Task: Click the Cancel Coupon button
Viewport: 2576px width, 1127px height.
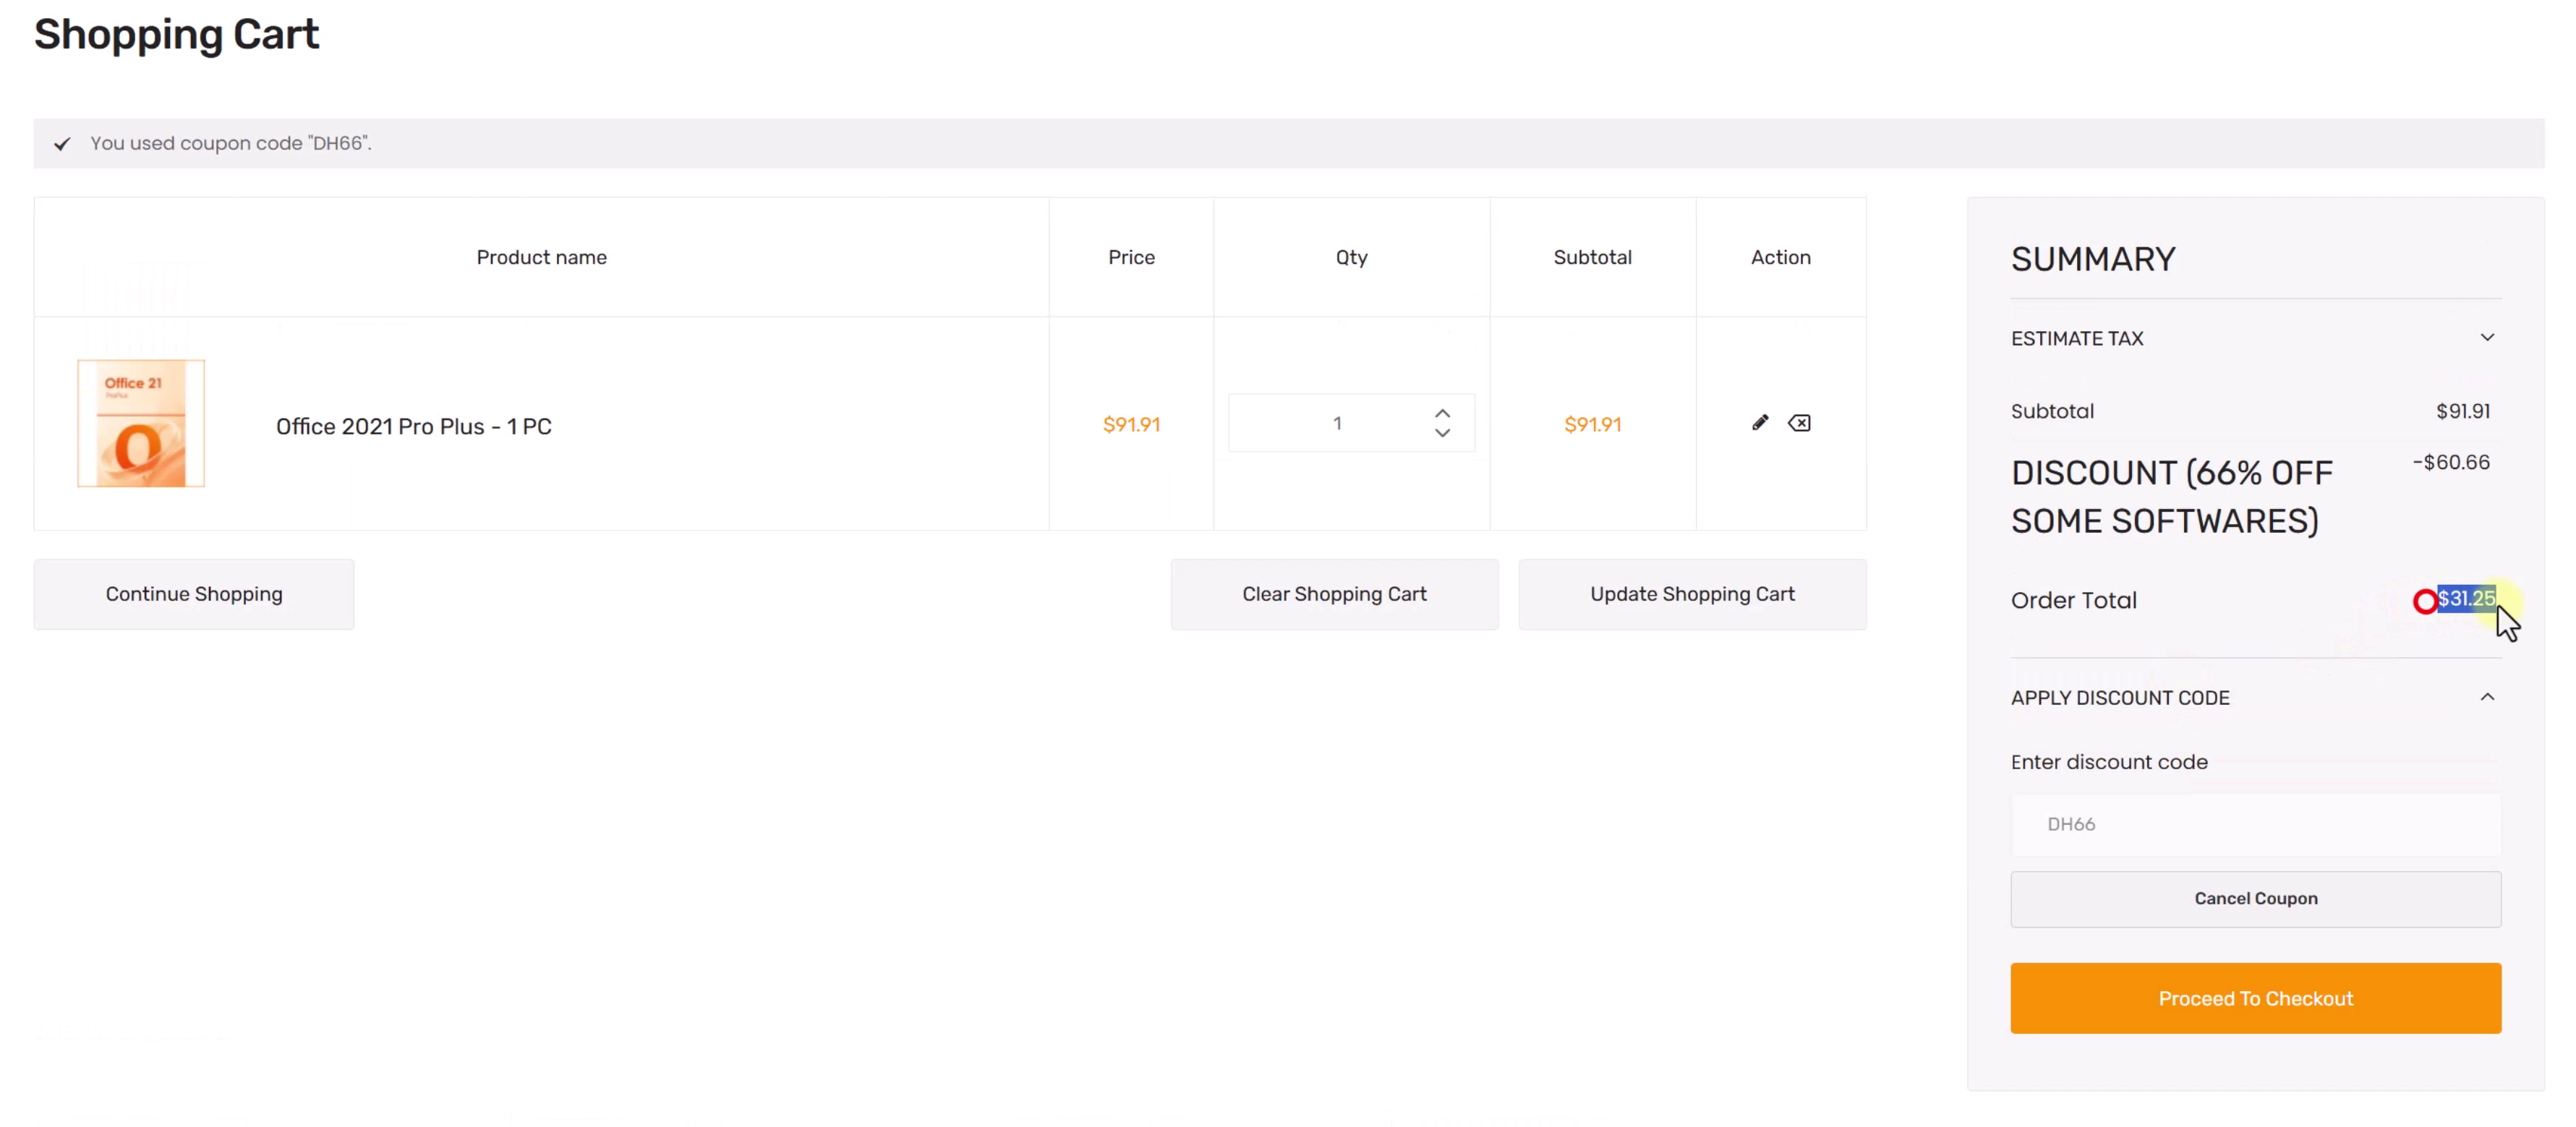Action: click(2255, 898)
